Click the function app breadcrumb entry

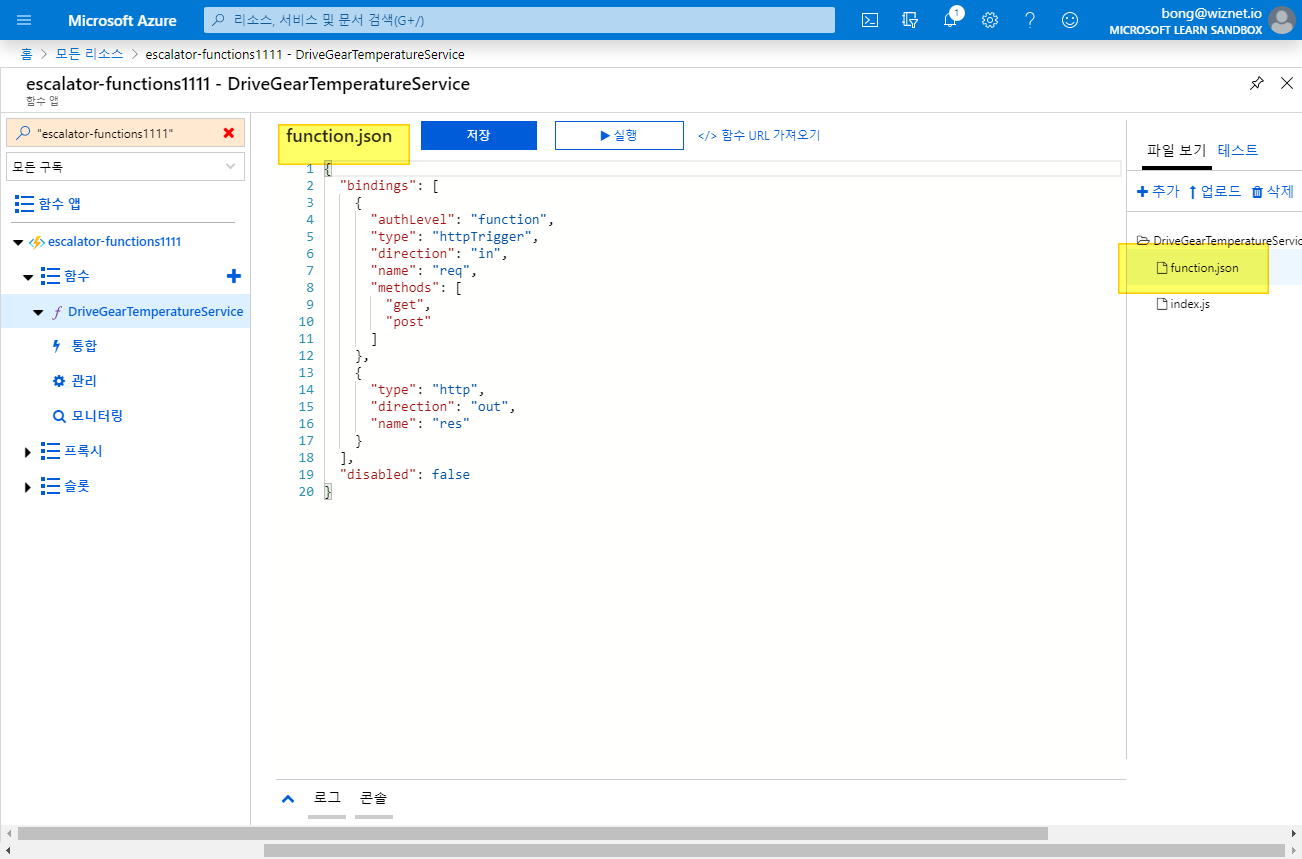304,54
